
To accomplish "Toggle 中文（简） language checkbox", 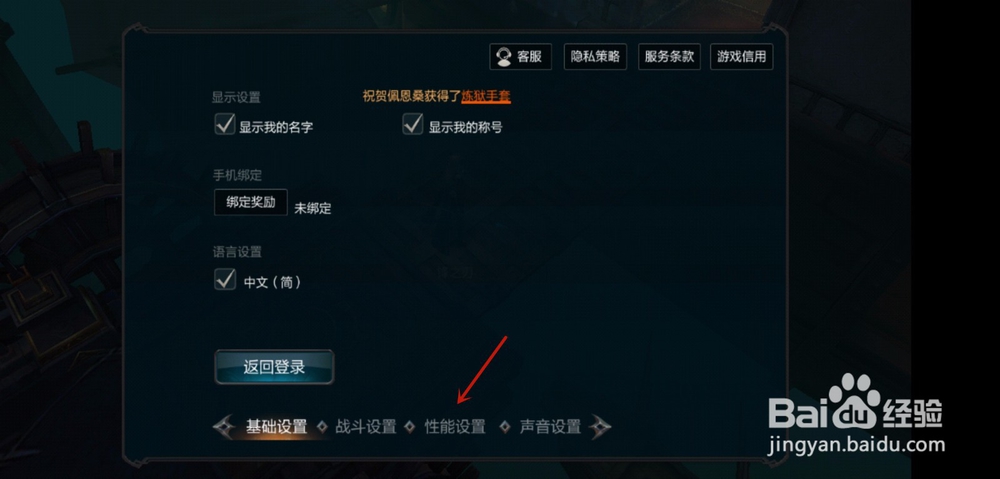I will [225, 279].
